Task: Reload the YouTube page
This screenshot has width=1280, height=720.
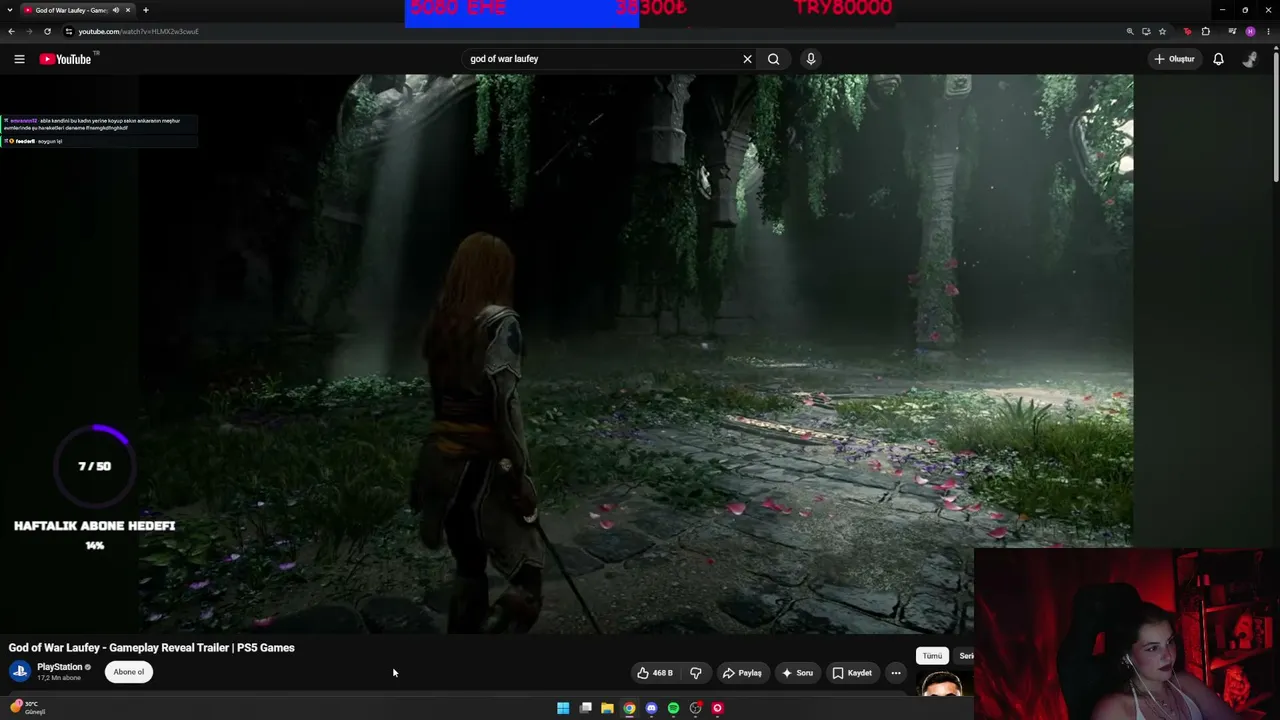Action: 47,31
